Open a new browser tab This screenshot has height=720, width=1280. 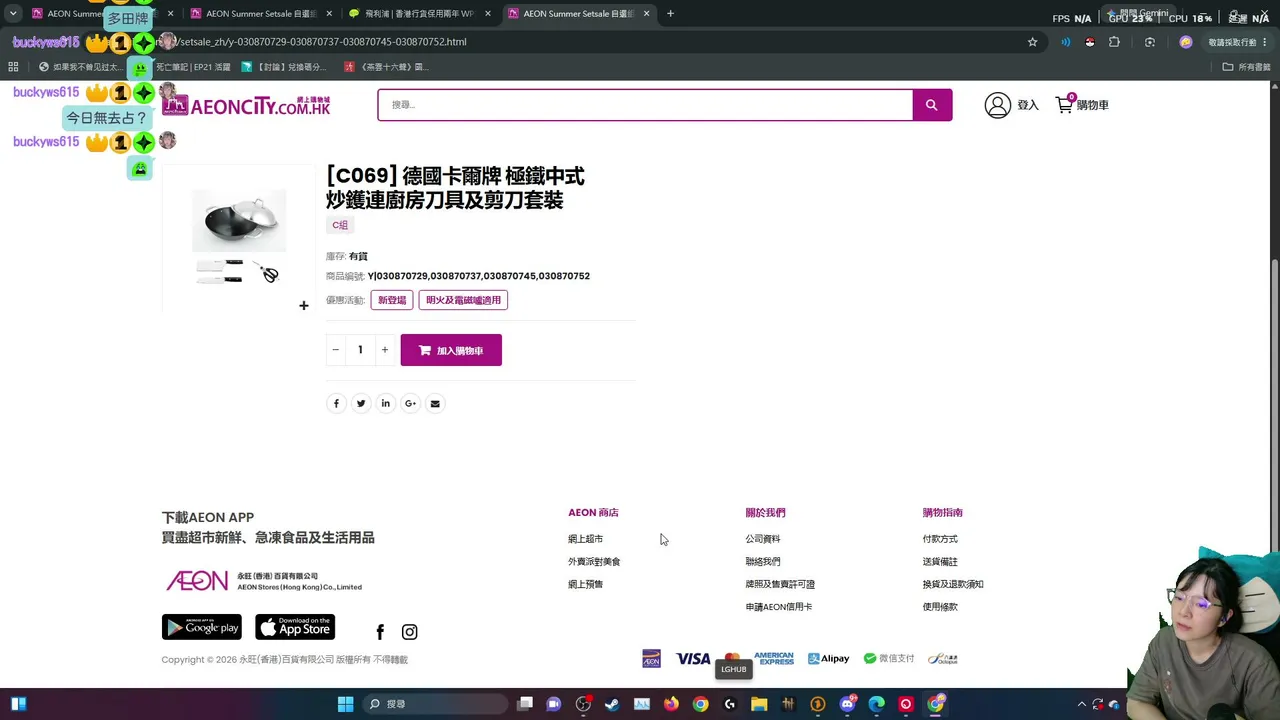point(670,14)
